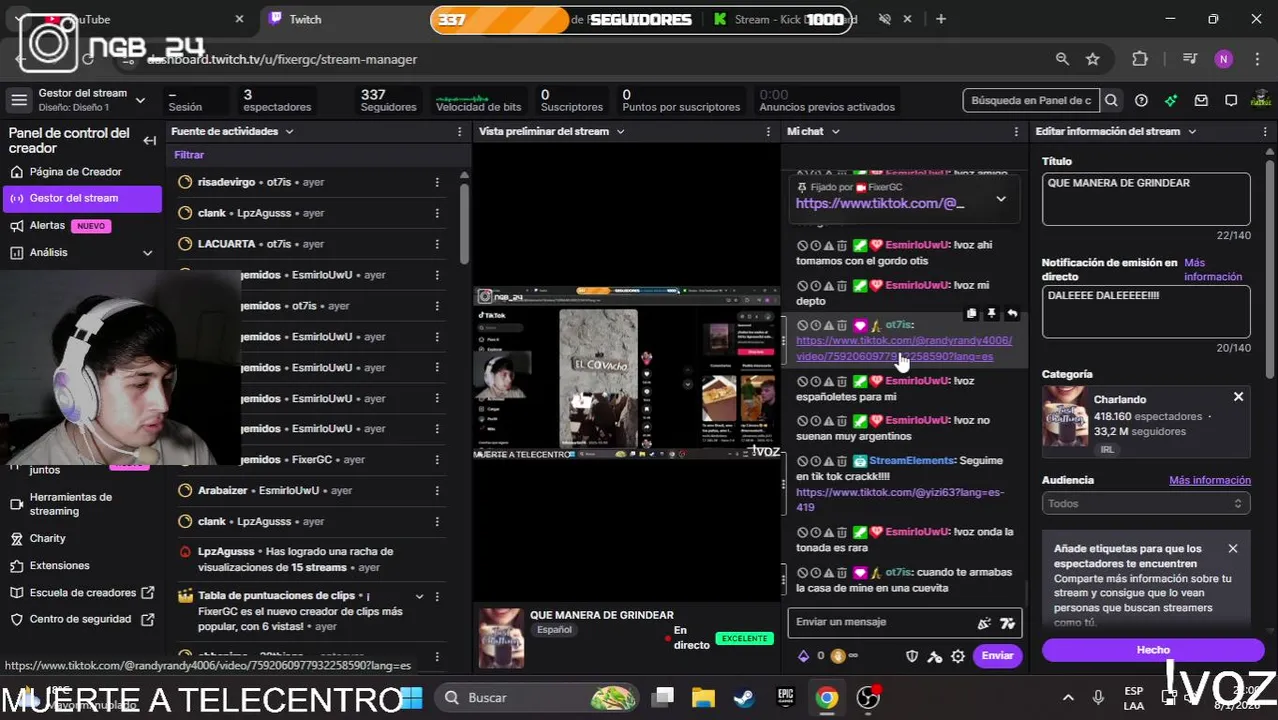Click into the Título text field
The image size is (1278, 720).
[1146, 199]
